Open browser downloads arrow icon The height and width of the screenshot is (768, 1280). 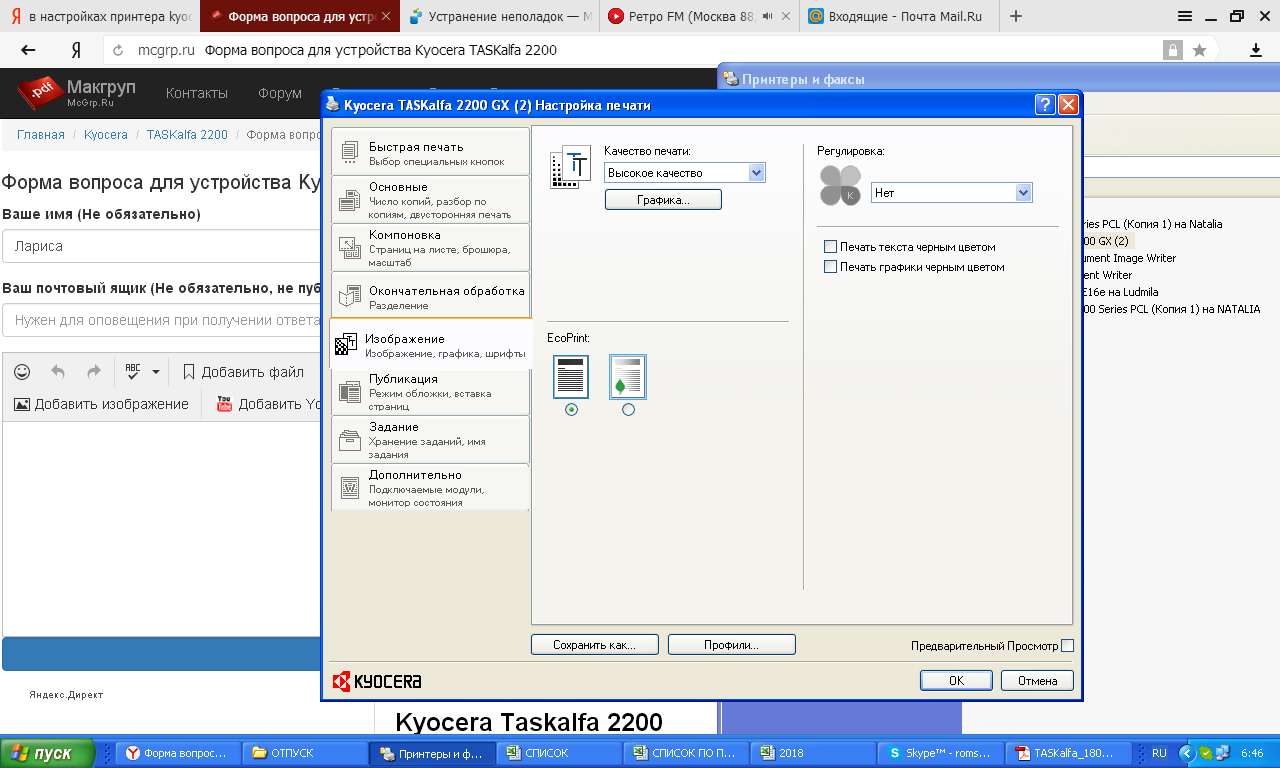click(x=1256, y=50)
